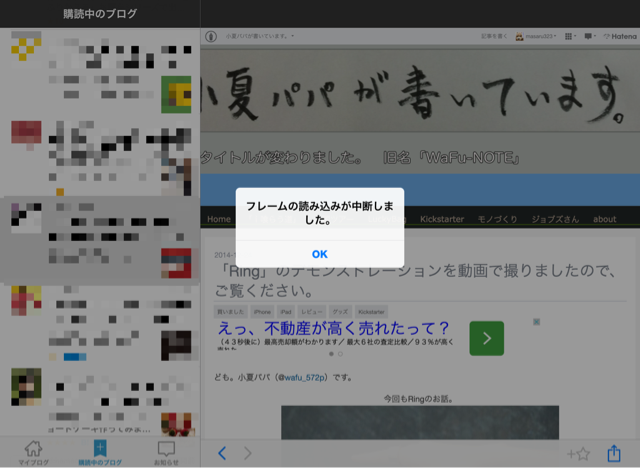The image size is (640, 468).
Task: Open the Kickstarter navigation item
Action: pos(442,219)
